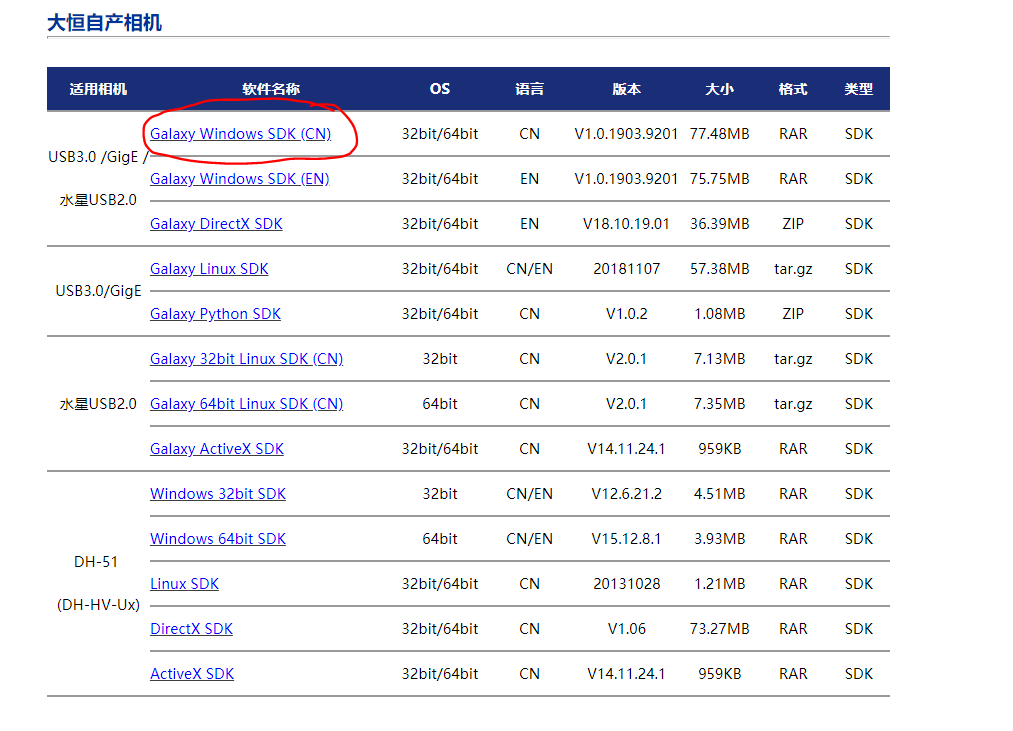
Task: Select the 75.75MB size cell
Action: [720, 179]
